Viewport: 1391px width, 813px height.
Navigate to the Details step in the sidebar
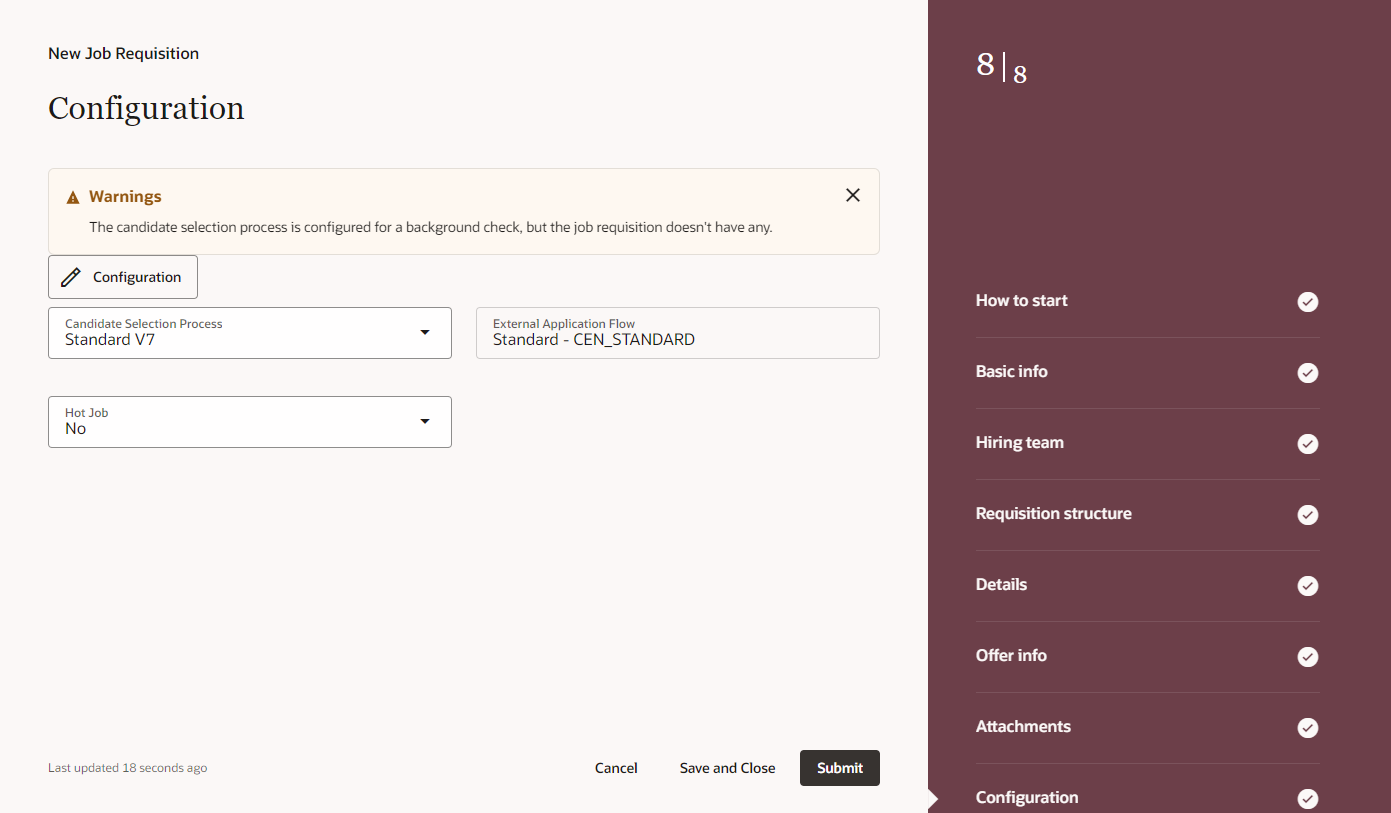(x=1001, y=584)
